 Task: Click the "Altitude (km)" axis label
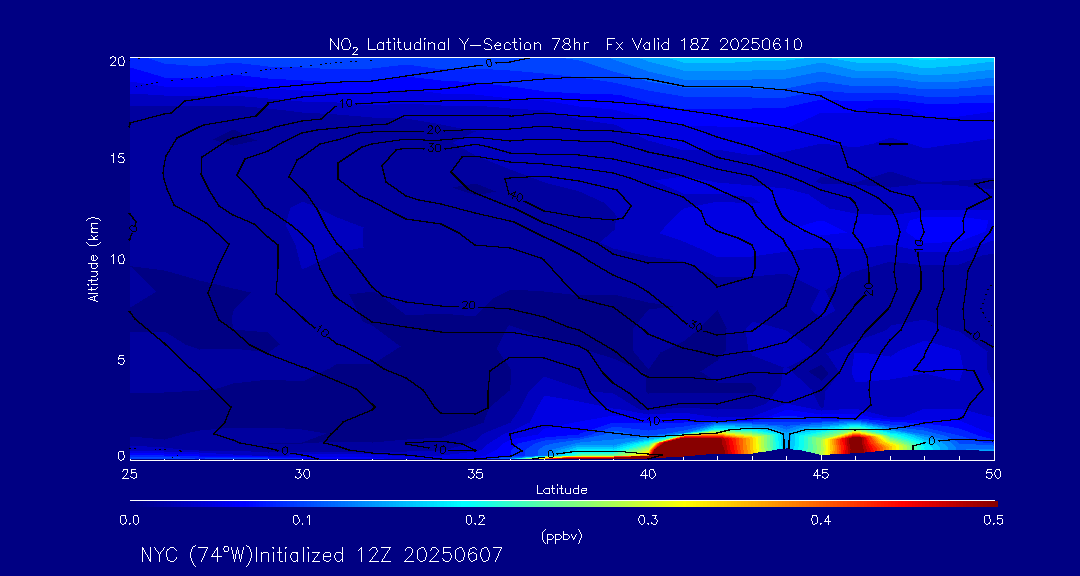[94, 257]
